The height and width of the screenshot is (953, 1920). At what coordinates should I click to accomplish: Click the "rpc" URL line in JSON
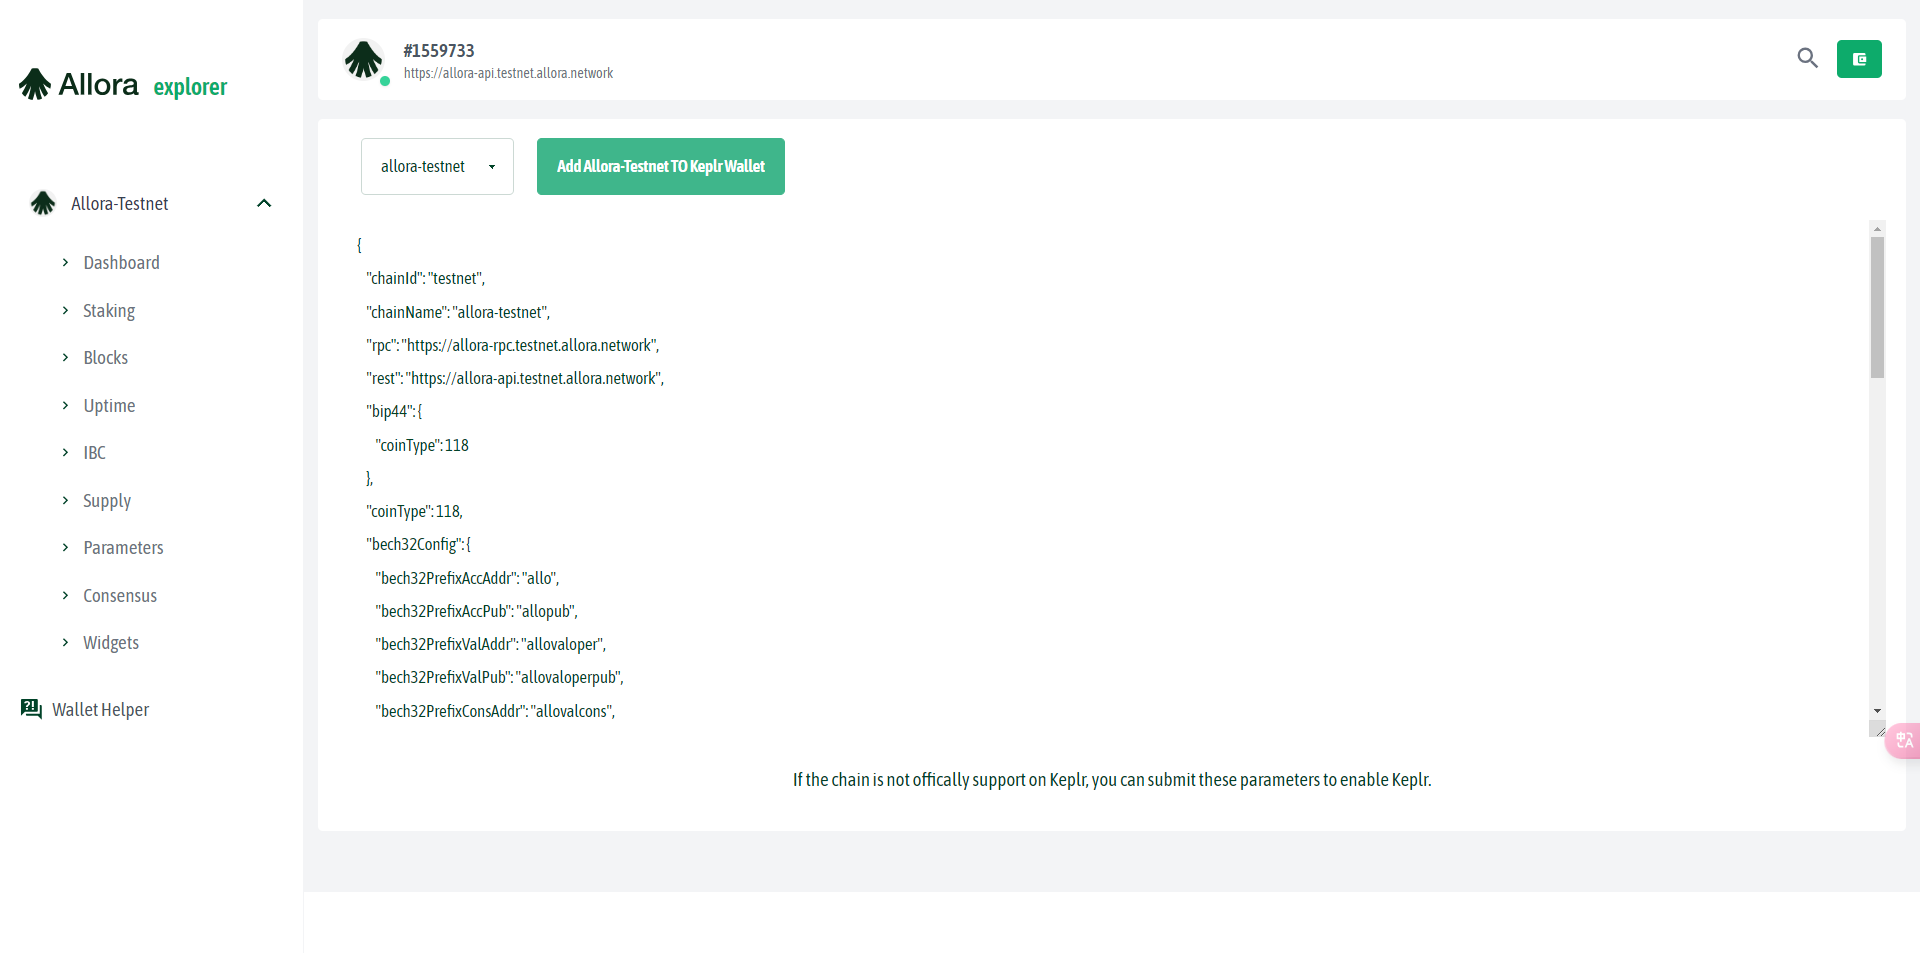pos(513,345)
